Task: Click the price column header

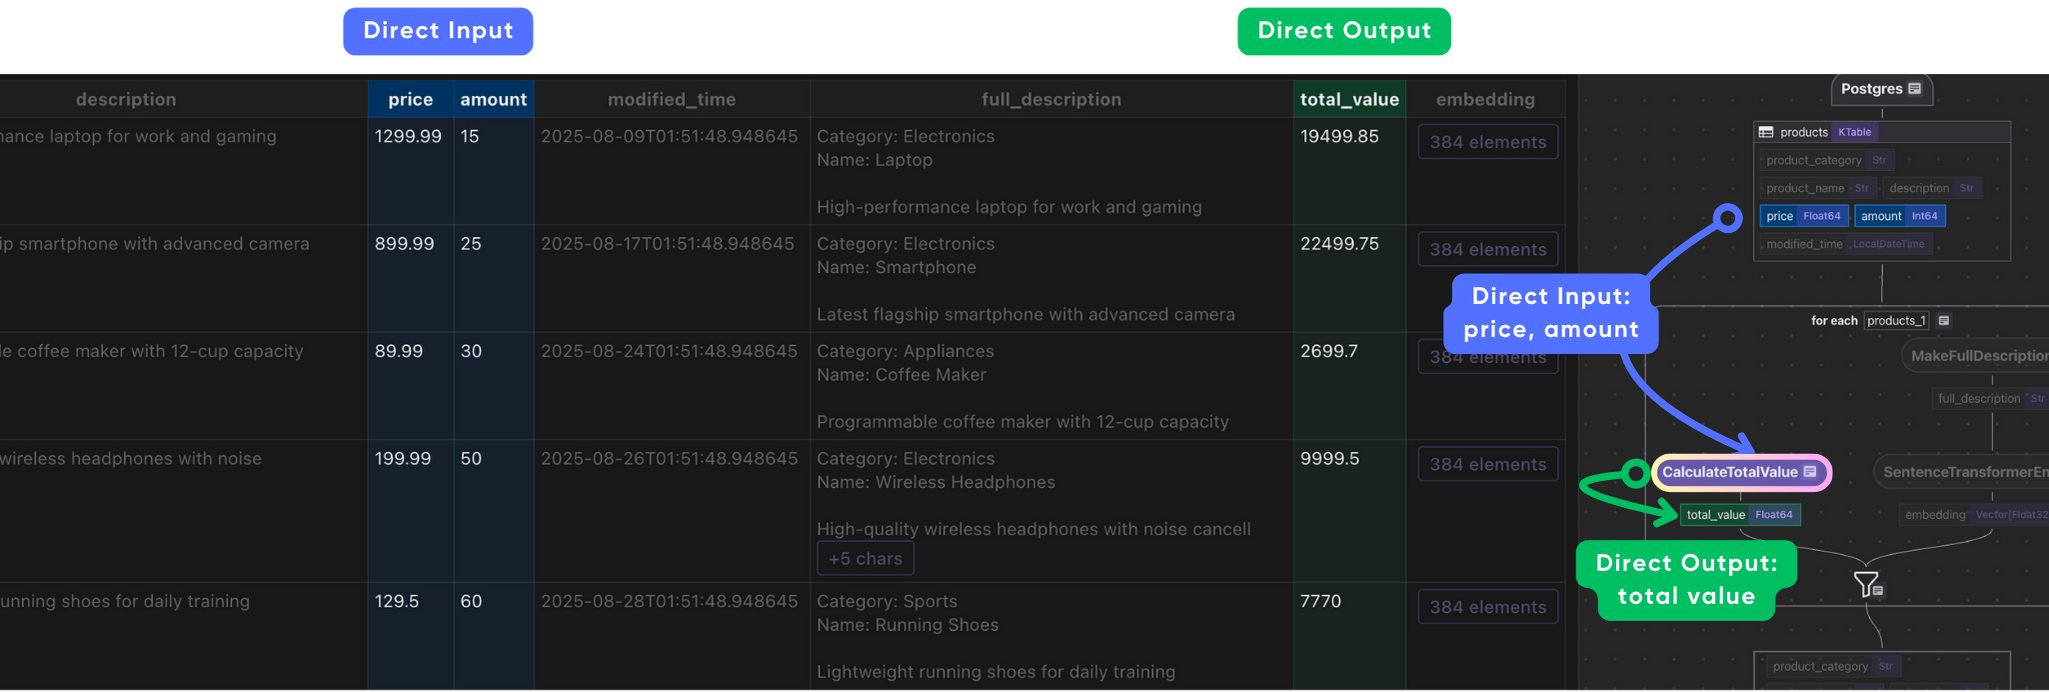Action: pyautogui.click(x=410, y=99)
